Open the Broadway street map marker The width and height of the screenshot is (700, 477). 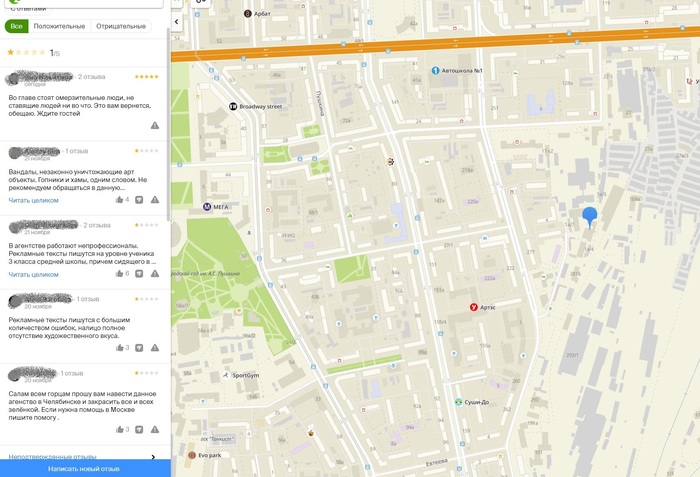233,106
